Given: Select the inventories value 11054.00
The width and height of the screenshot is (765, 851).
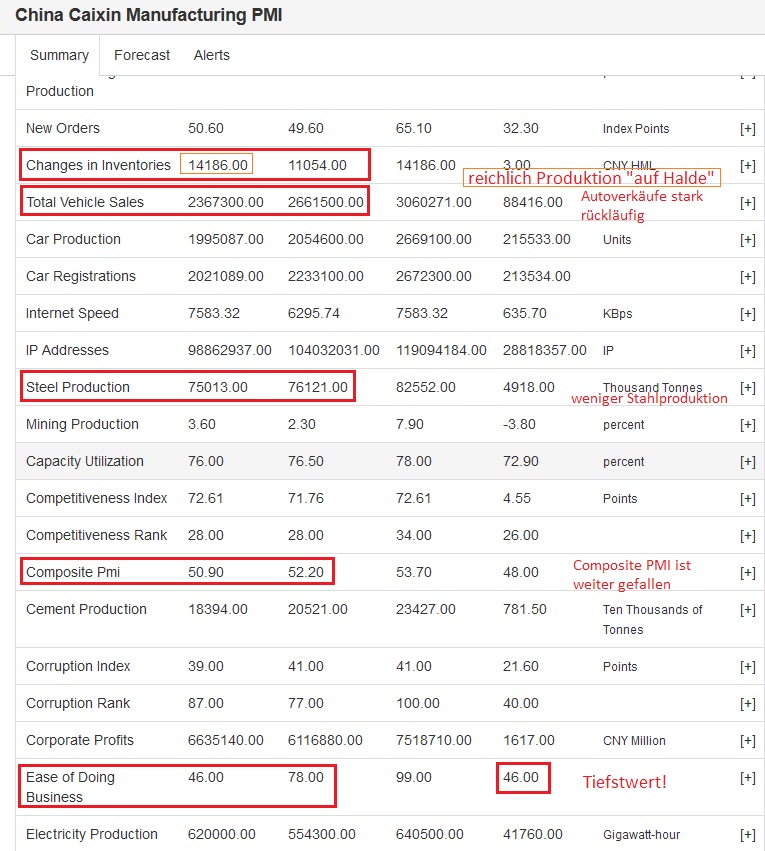Looking at the screenshot, I should (317, 165).
